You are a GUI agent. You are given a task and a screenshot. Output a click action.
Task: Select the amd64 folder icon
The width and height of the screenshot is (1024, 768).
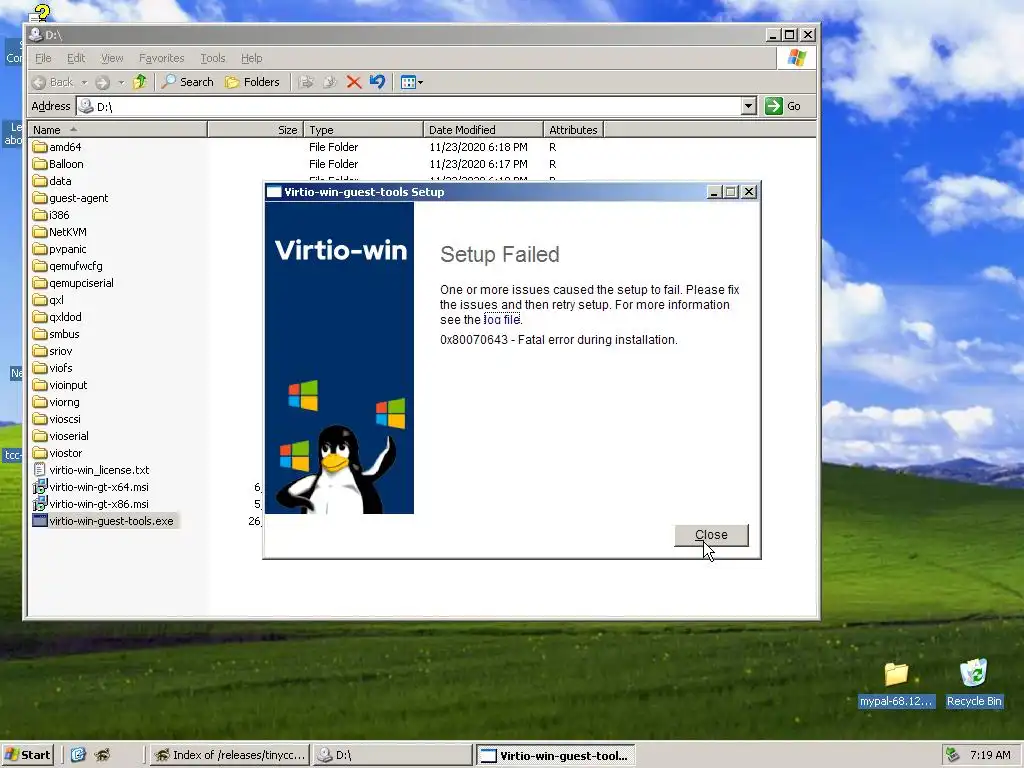40,147
